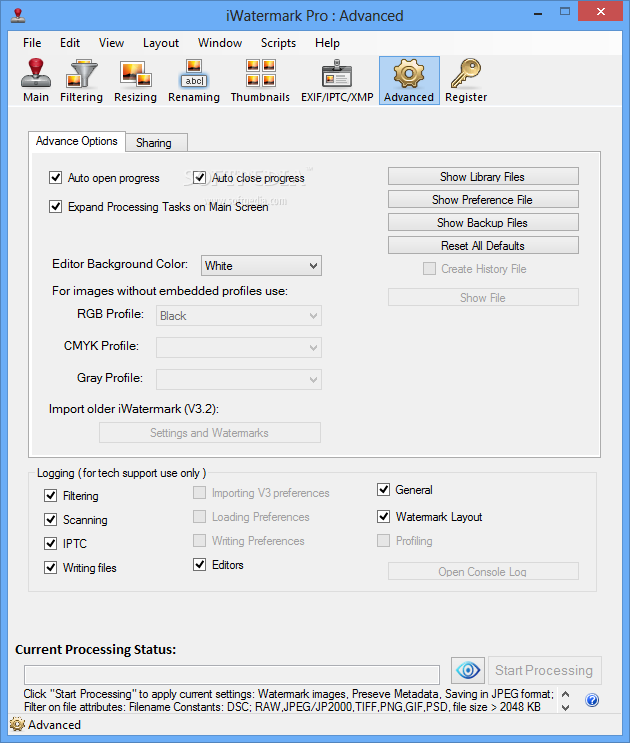Click the Settings and Watermarks import button

click(x=210, y=433)
